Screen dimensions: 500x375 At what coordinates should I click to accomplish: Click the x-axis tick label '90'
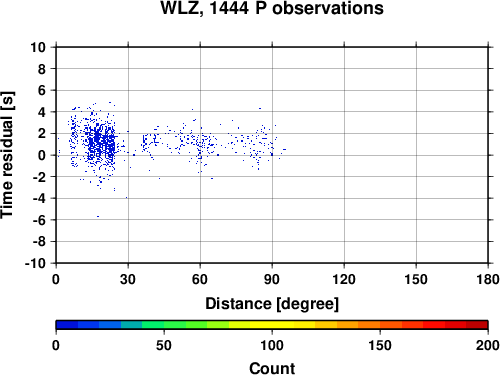click(272, 279)
